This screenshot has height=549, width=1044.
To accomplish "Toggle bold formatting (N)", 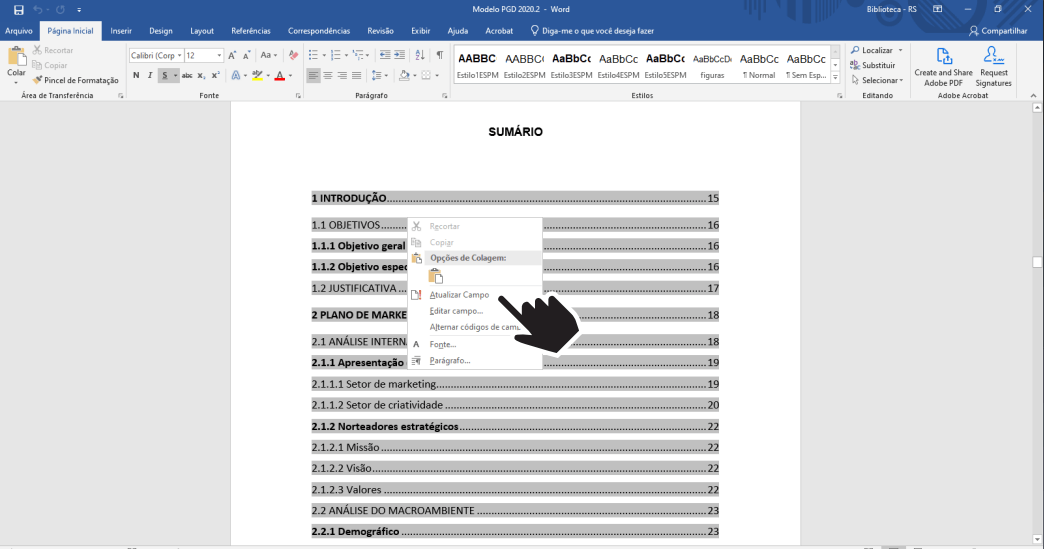I will [x=136, y=75].
